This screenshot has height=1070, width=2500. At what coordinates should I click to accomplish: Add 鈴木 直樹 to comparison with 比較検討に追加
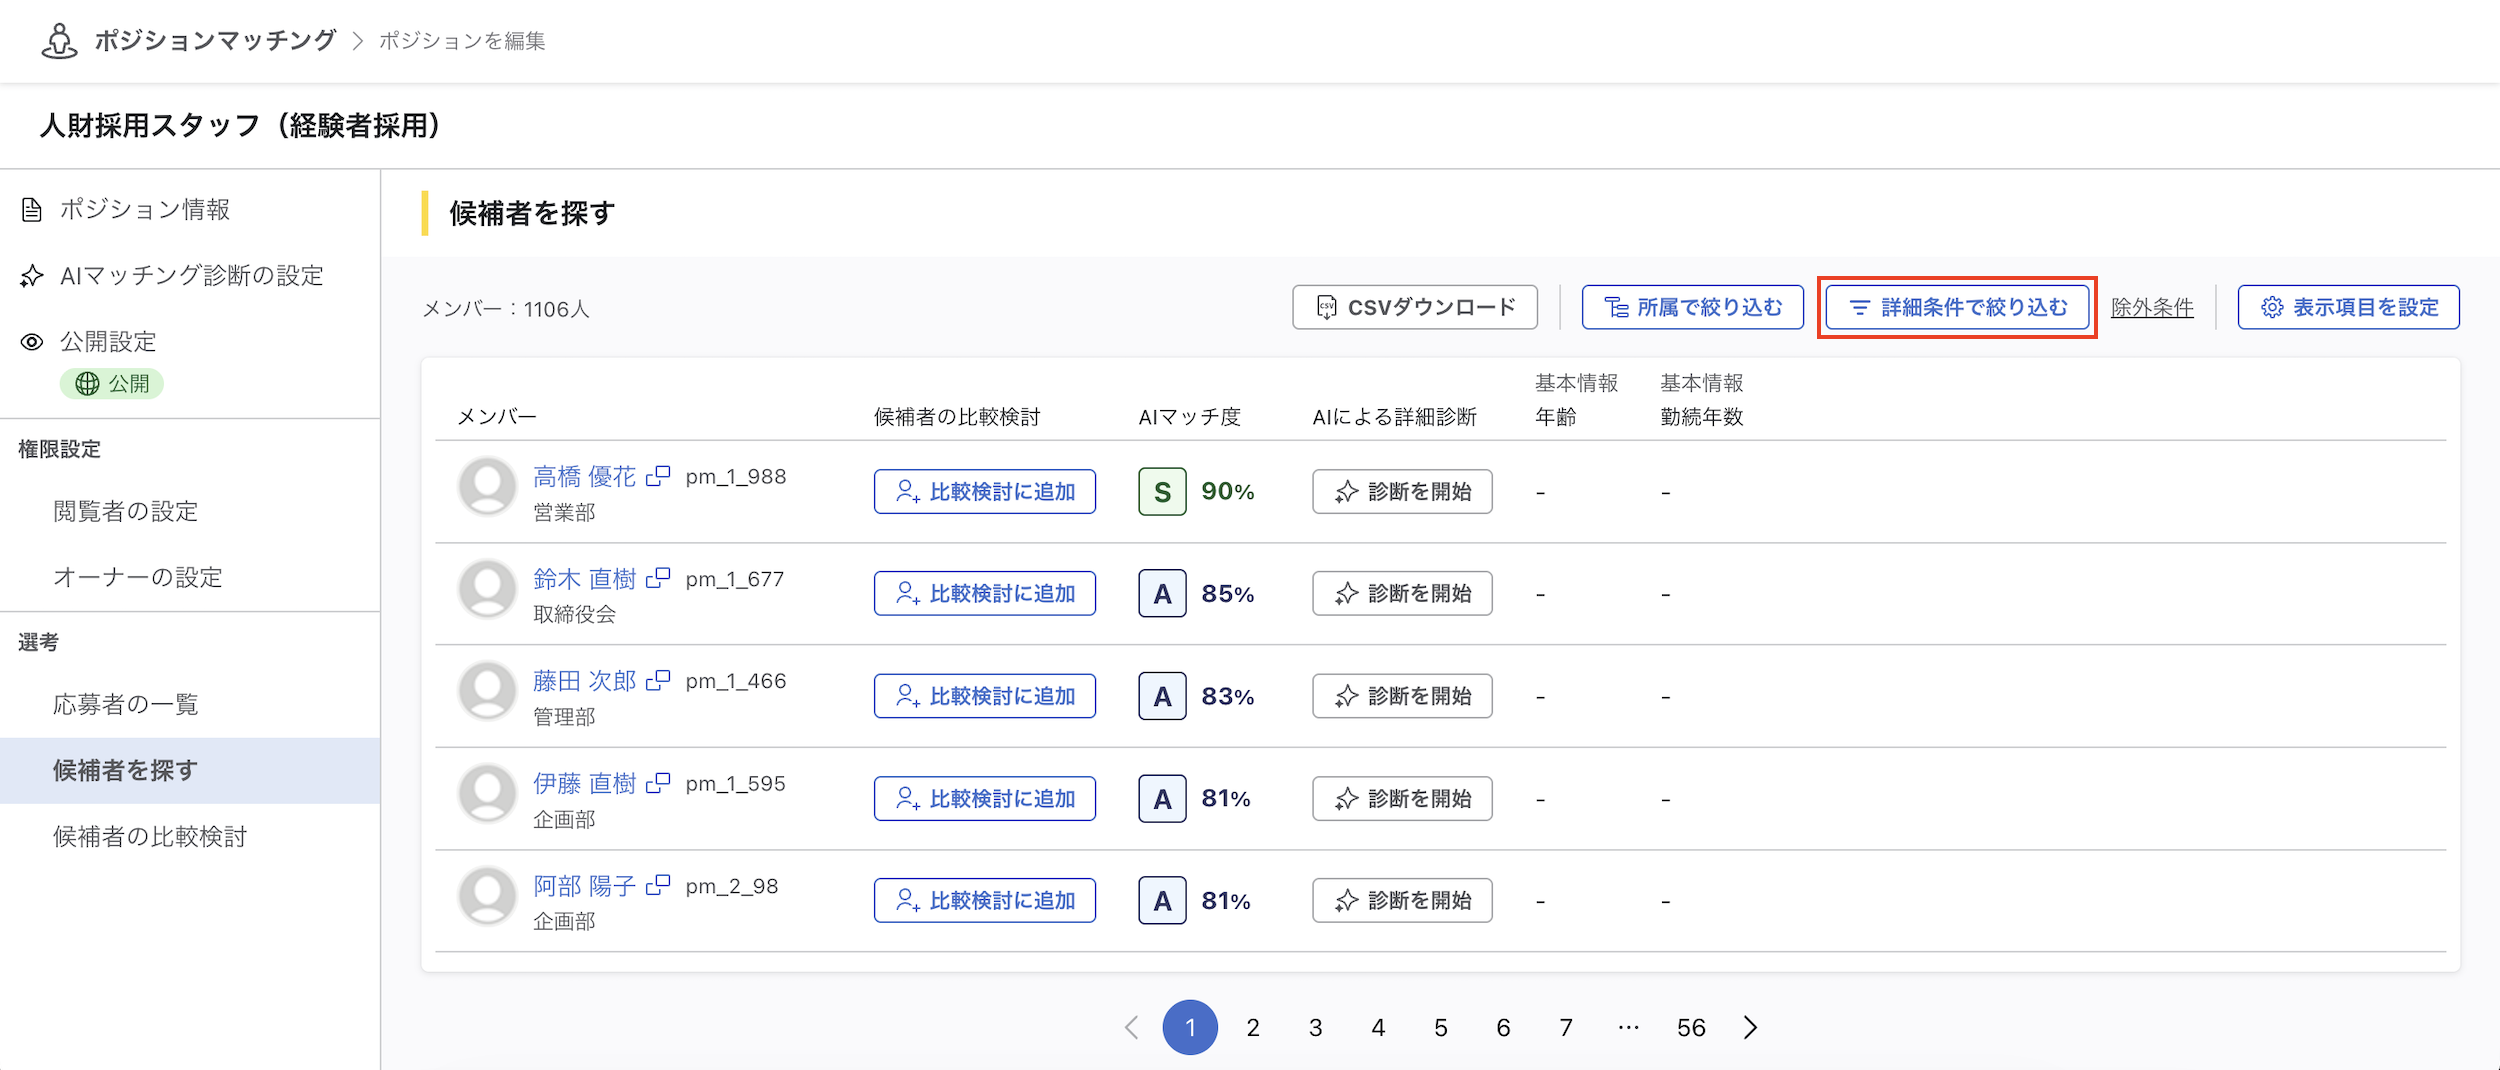tap(985, 593)
